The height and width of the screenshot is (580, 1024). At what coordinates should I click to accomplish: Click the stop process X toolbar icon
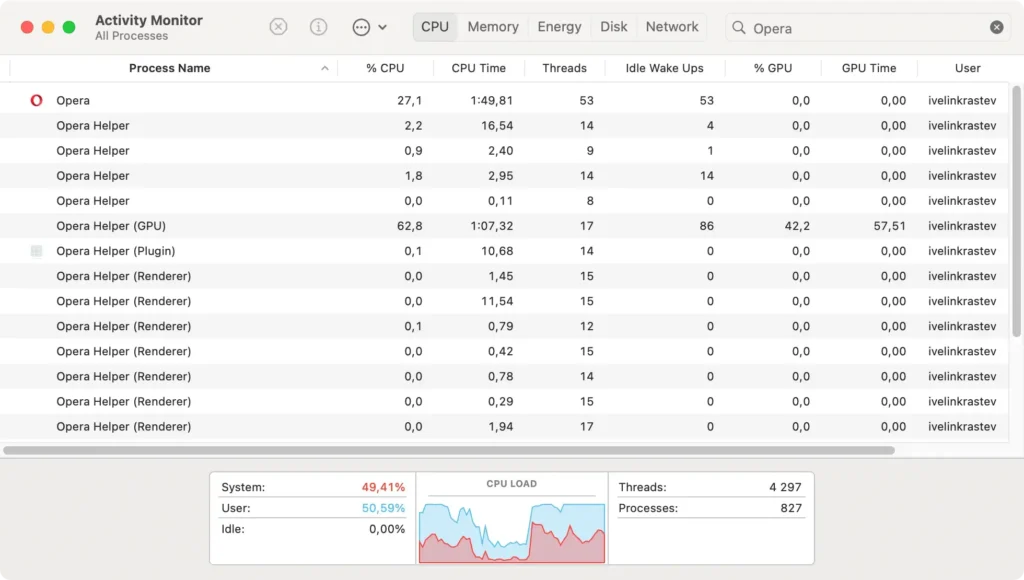tap(278, 27)
